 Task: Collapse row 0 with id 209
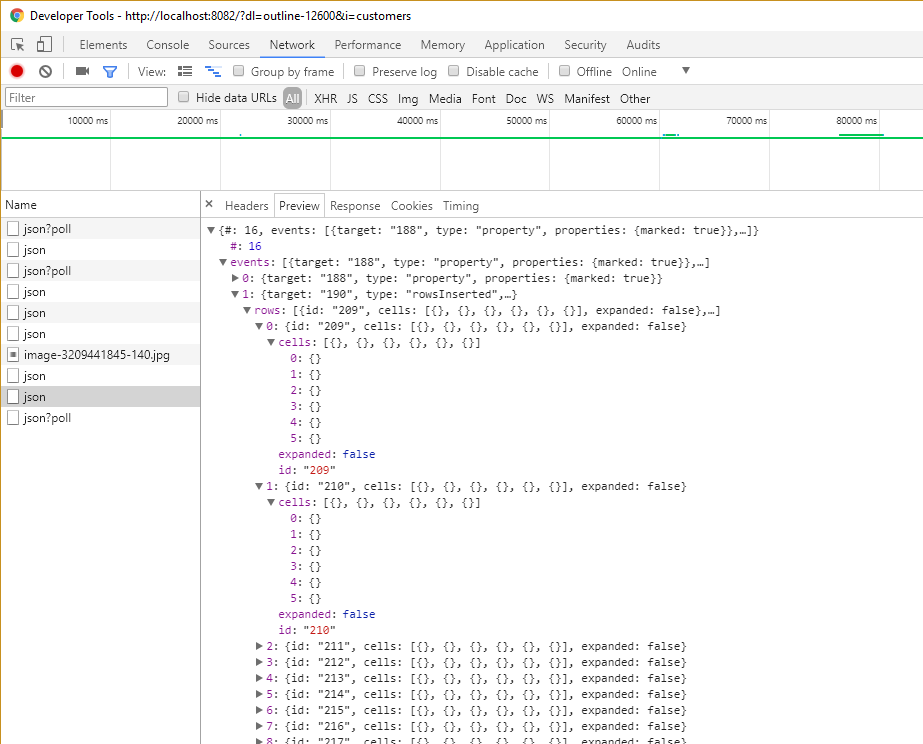click(x=258, y=326)
